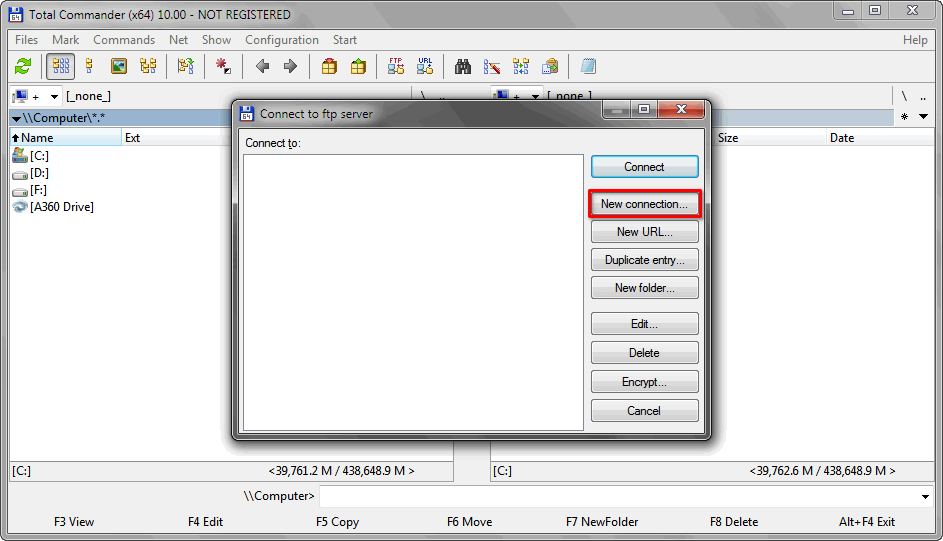The height and width of the screenshot is (541, 943).
Task: Click the Edit... button
Action: [x=645, y=323]
